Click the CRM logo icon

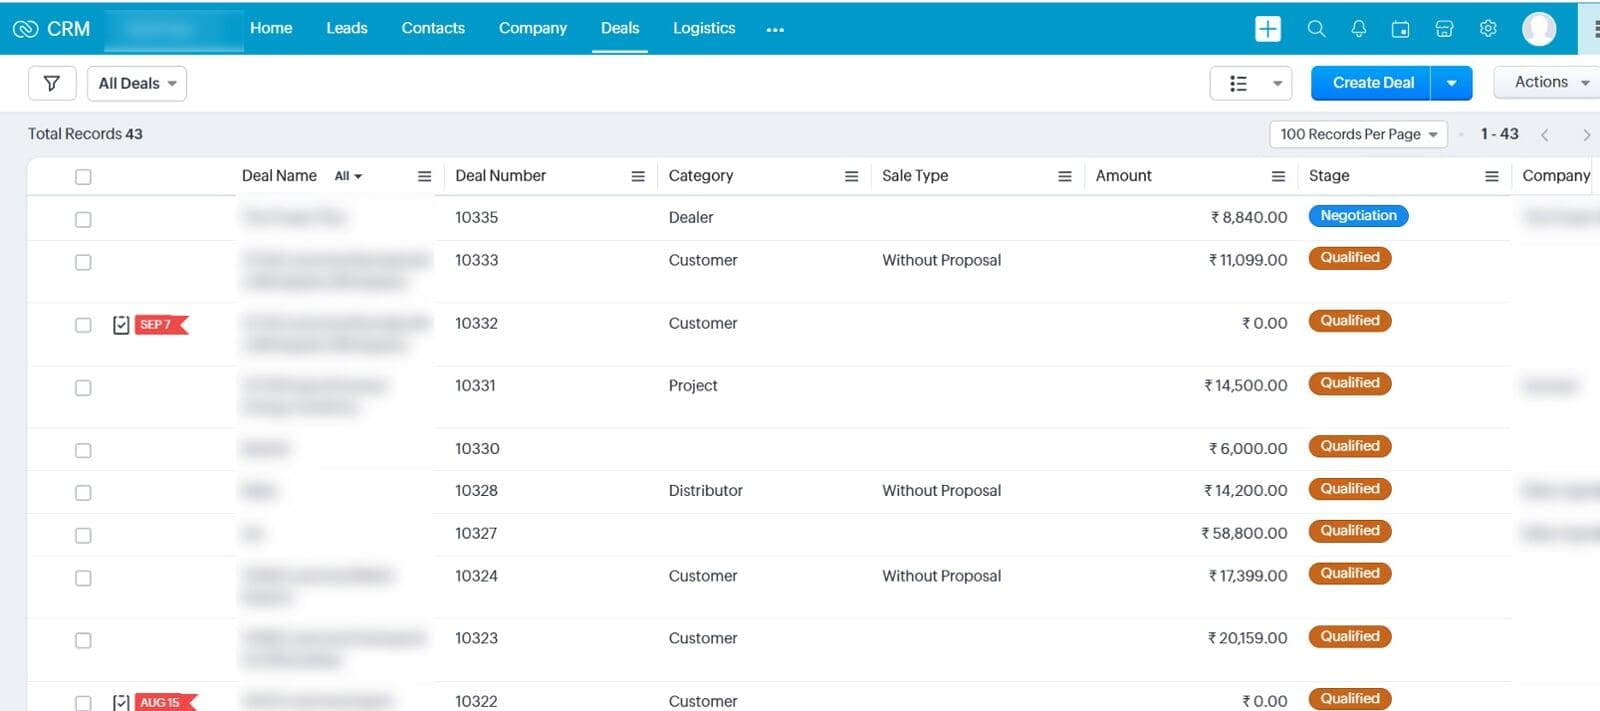[25, 29]
